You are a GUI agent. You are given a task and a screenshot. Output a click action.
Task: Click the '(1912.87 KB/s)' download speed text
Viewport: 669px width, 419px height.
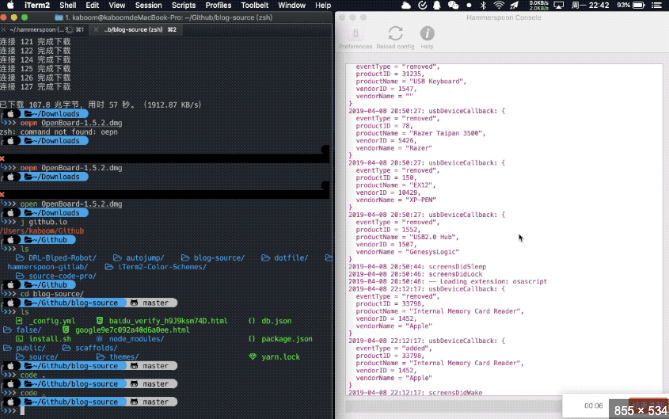coord(172,105)
